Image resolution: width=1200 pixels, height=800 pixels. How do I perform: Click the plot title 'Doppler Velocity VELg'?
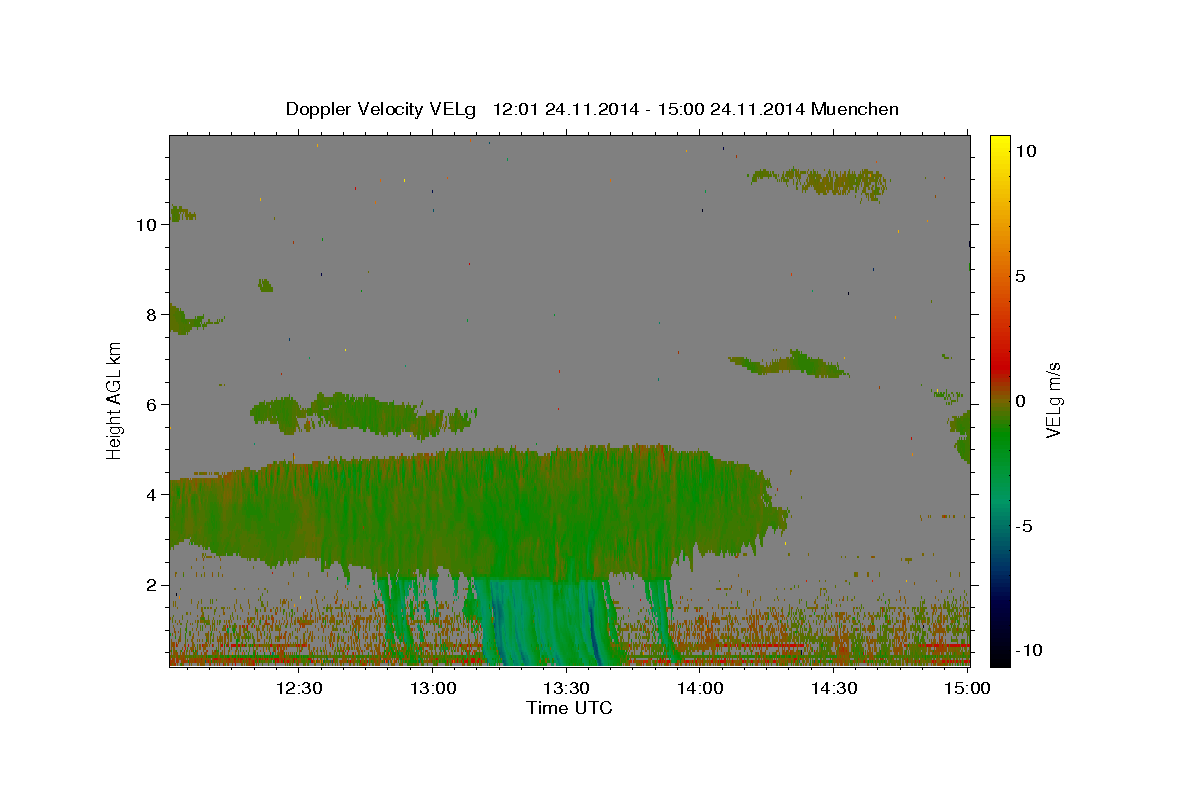click(x=381, y=109)
